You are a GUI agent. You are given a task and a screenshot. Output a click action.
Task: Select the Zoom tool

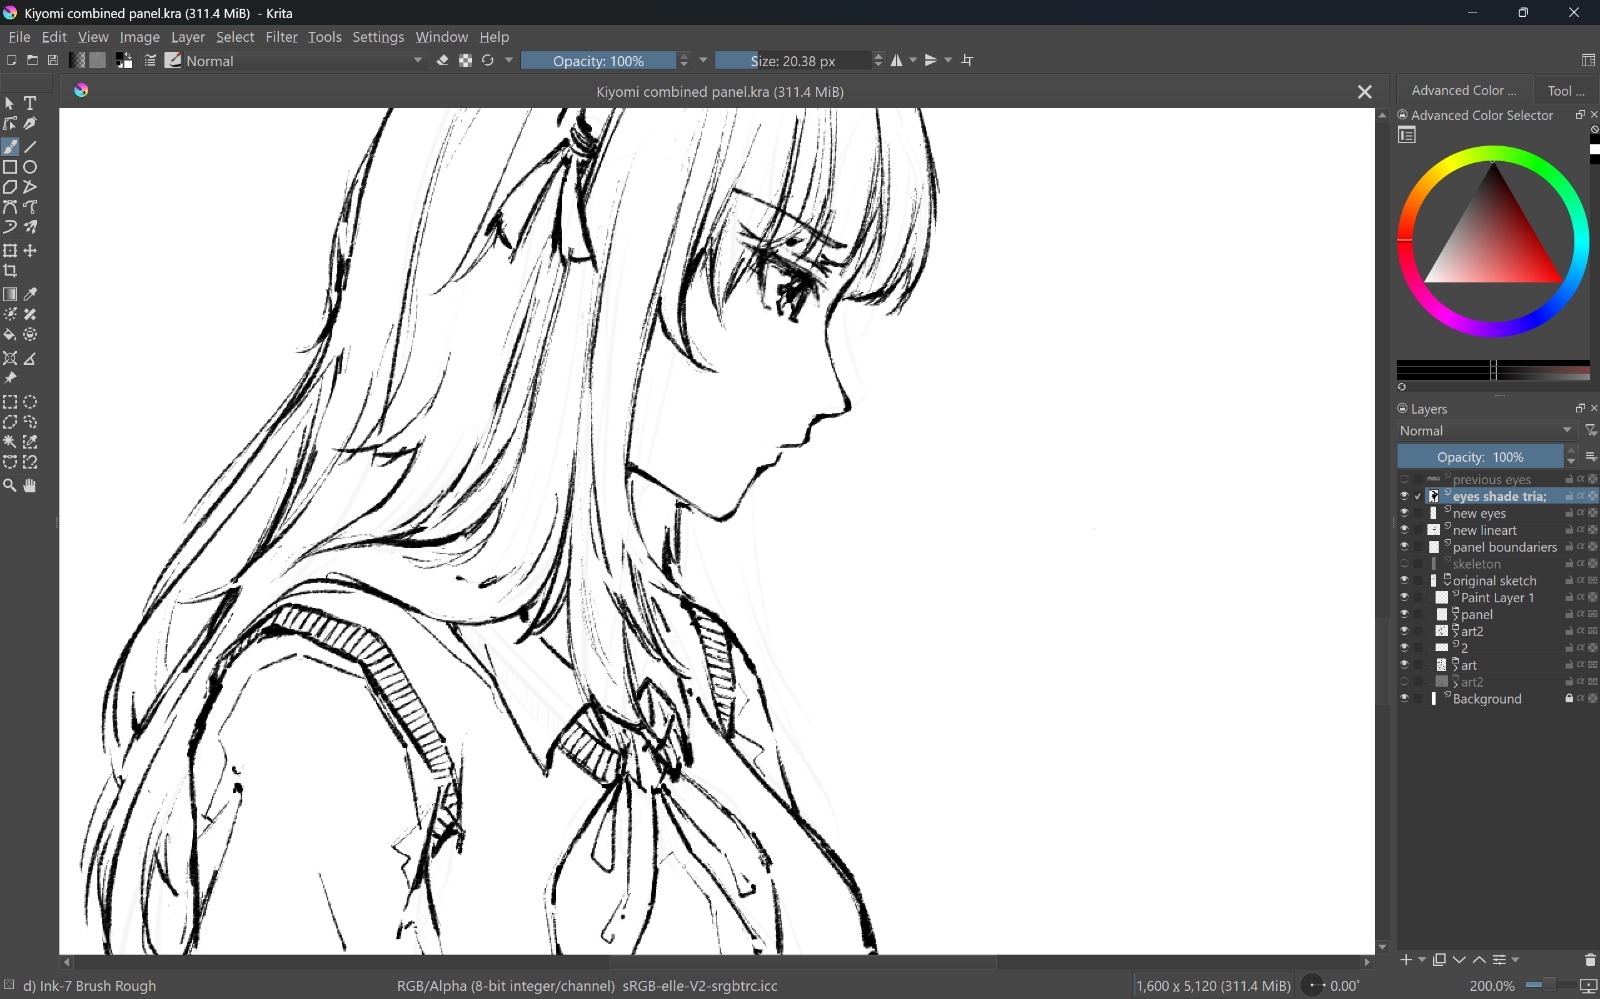click(x=10, y=486)
